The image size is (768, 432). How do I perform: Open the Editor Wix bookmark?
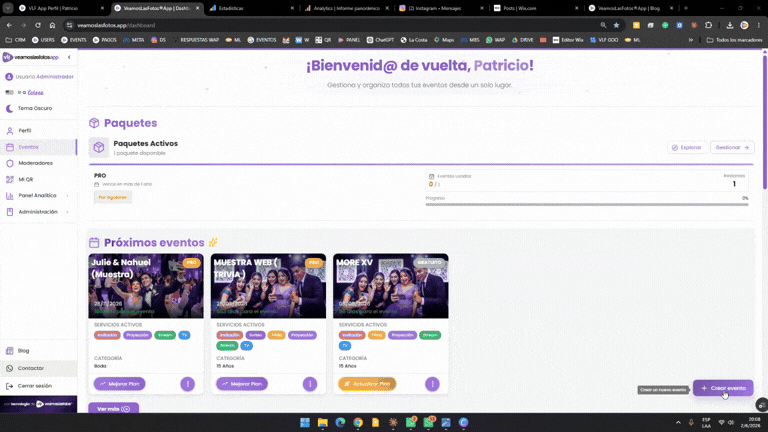(x=568, y=40)
